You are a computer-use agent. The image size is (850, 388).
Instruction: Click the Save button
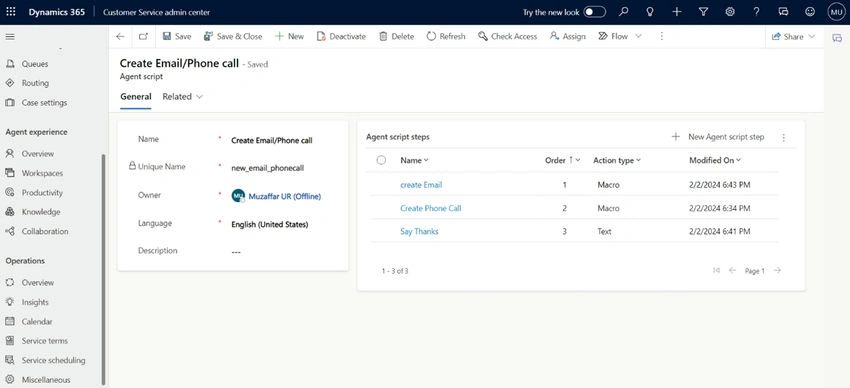177,36
